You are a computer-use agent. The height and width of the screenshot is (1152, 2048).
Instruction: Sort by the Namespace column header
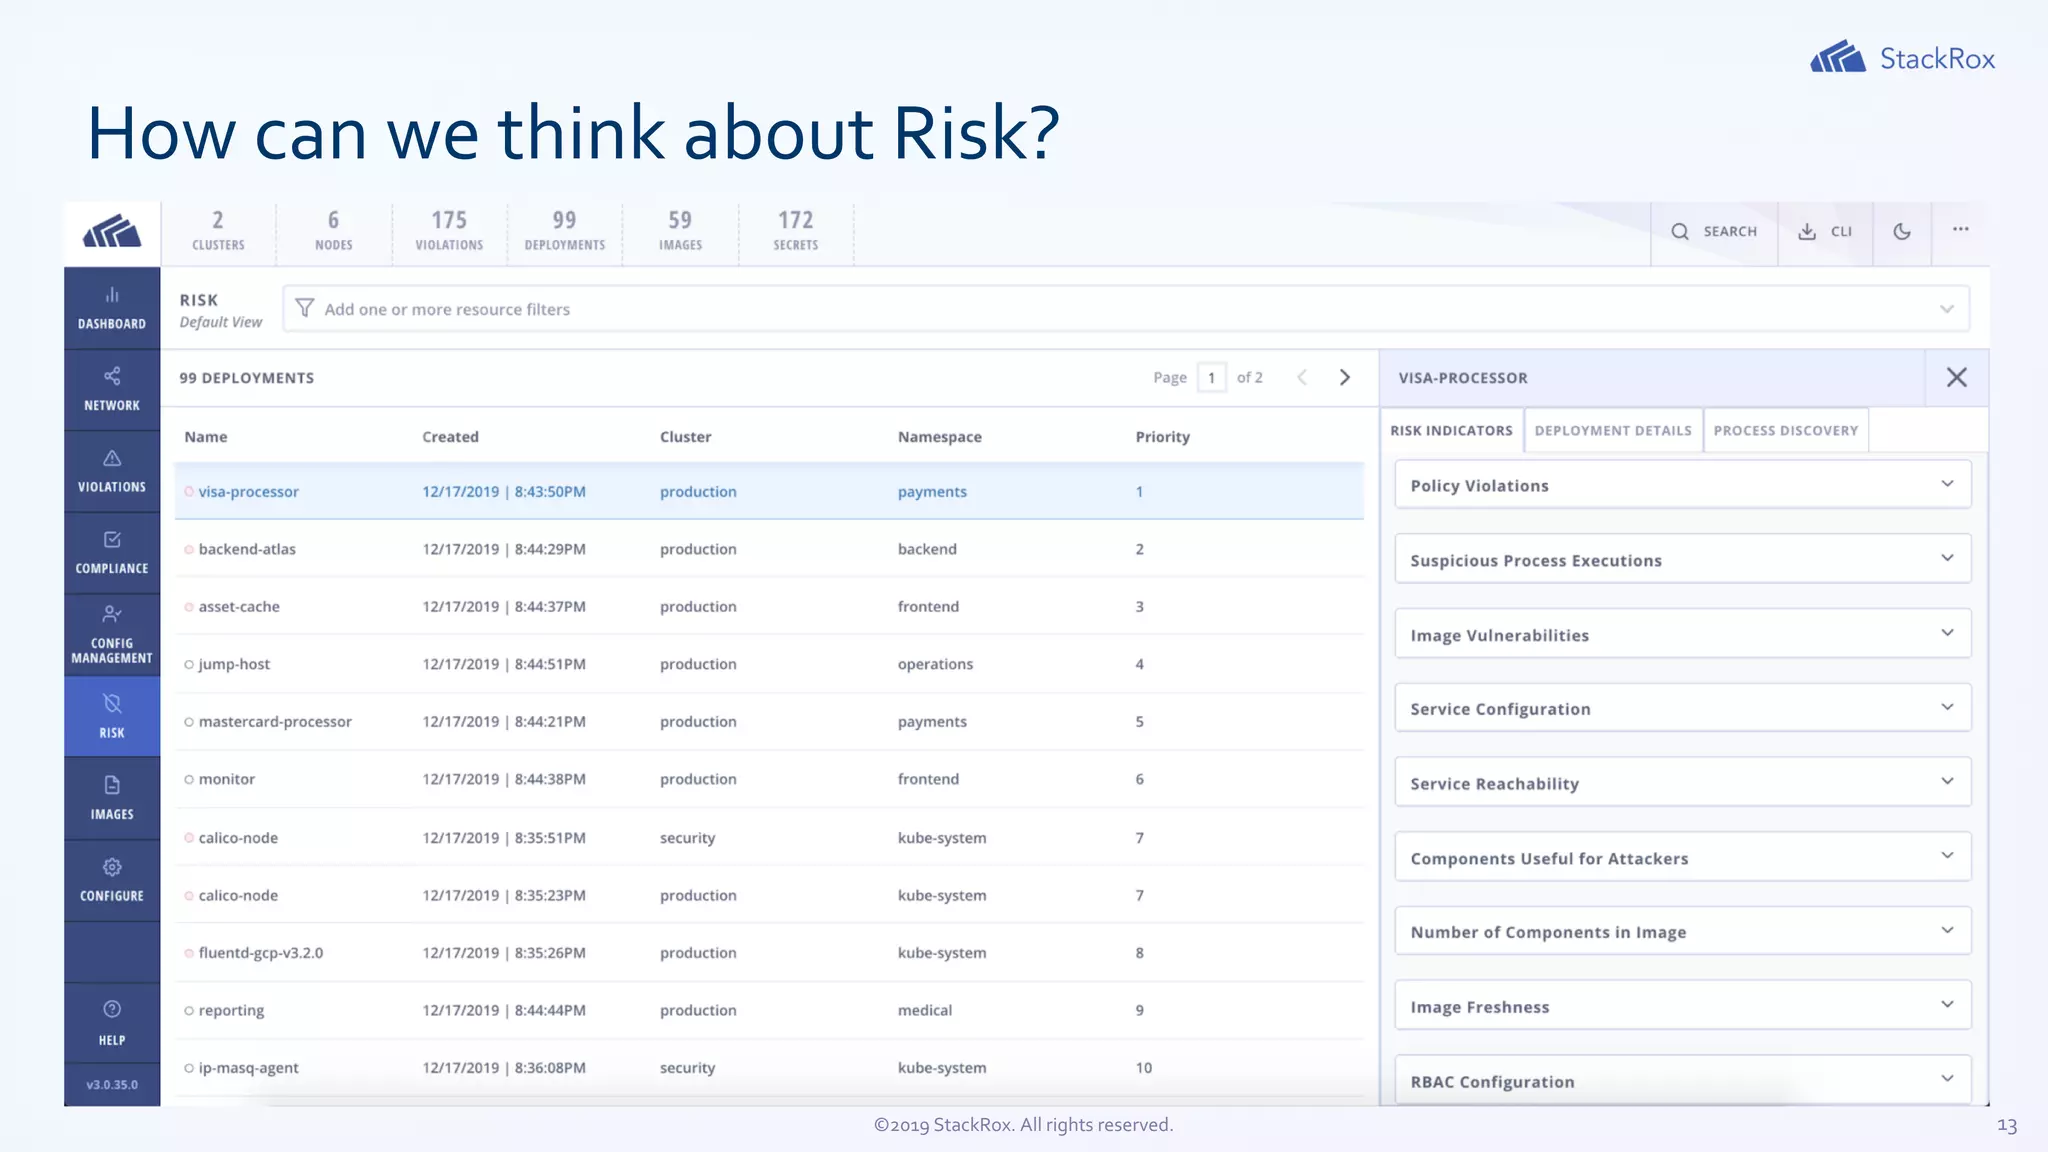pyautogui.click(x=940, y=436)
